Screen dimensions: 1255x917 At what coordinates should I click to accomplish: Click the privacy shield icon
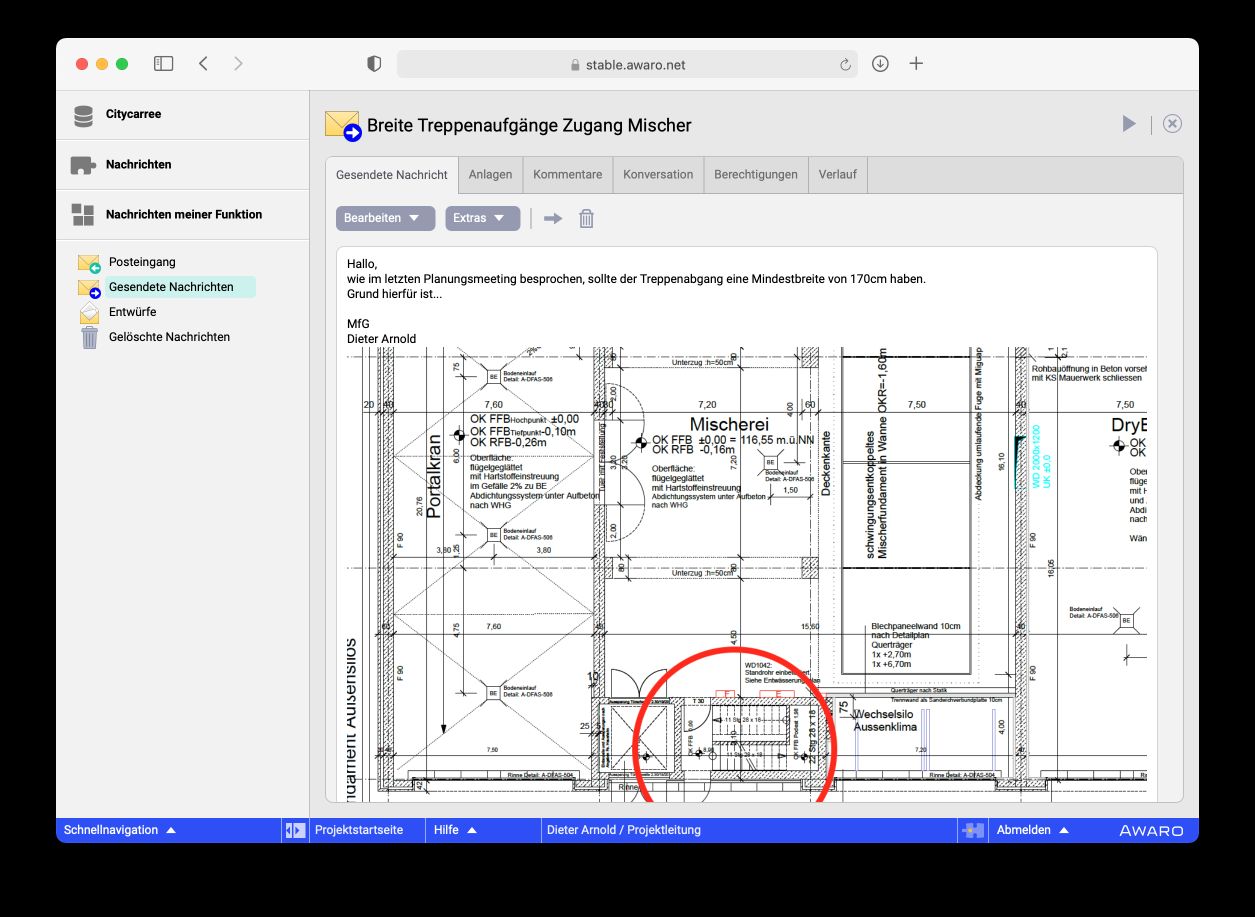click(374, 64)
